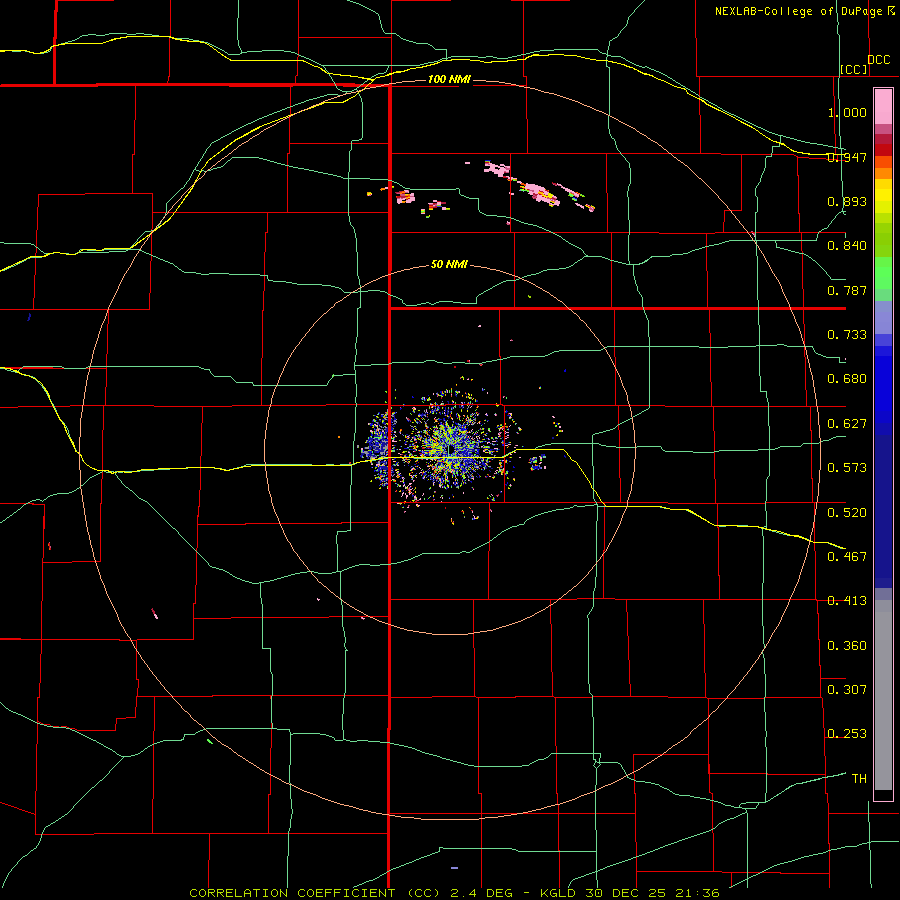Screen dimensions: 900x900
Task: Select the 0.840 scale value
Action: pos(847,246)
